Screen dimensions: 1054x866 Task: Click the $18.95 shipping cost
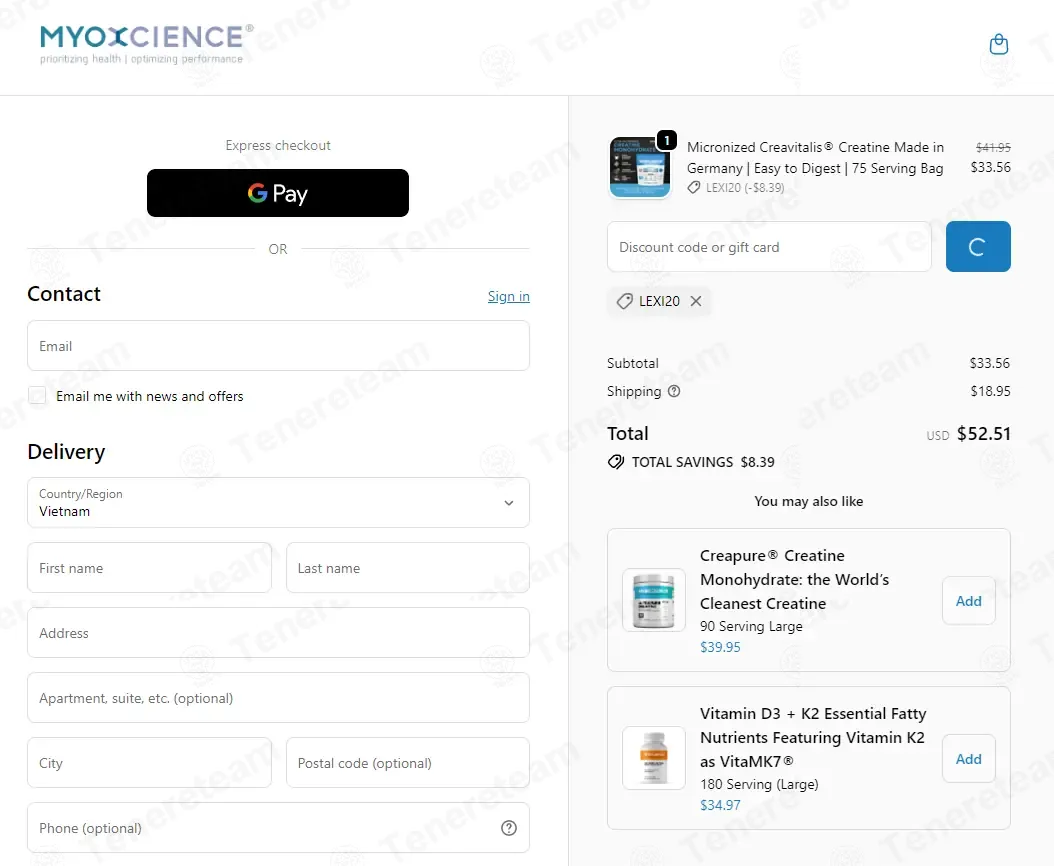click(990, 391)
